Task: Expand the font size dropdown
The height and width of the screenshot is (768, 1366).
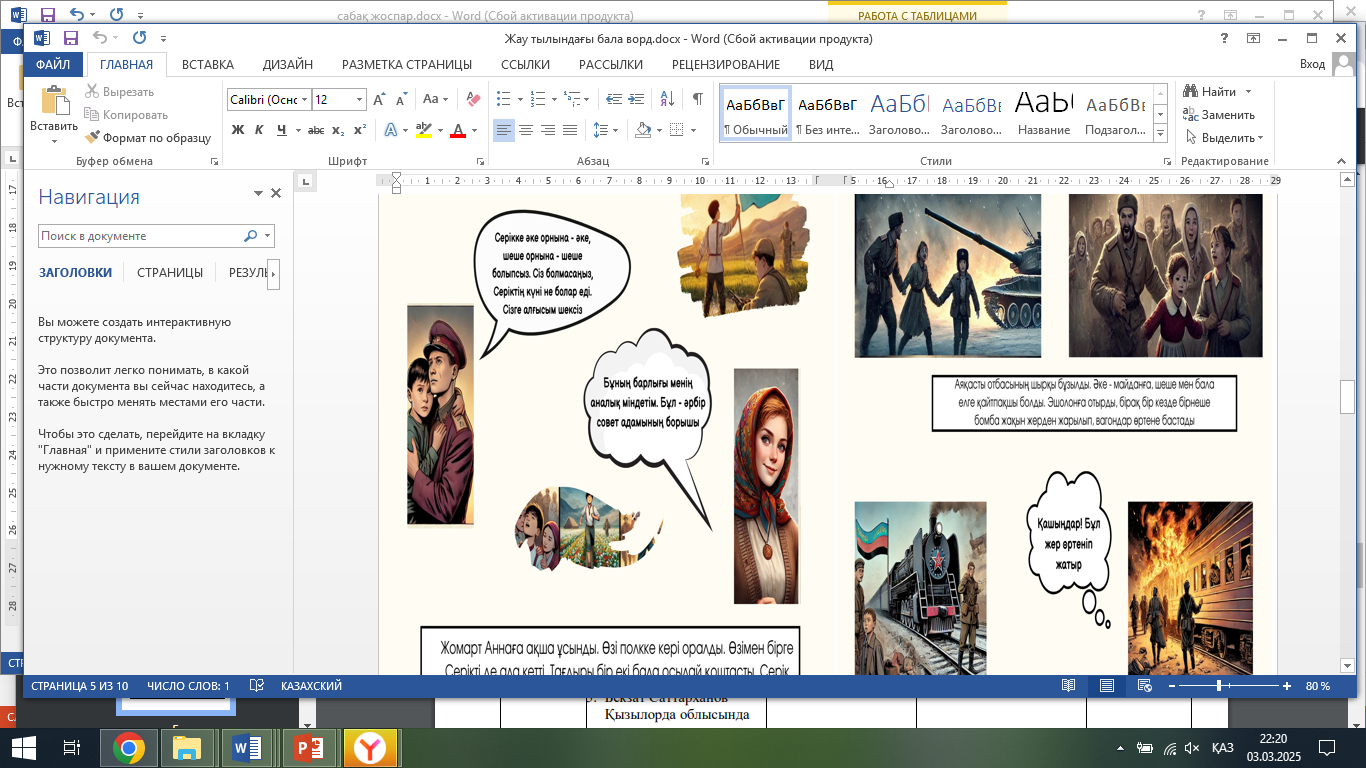Action: [360, 100]
